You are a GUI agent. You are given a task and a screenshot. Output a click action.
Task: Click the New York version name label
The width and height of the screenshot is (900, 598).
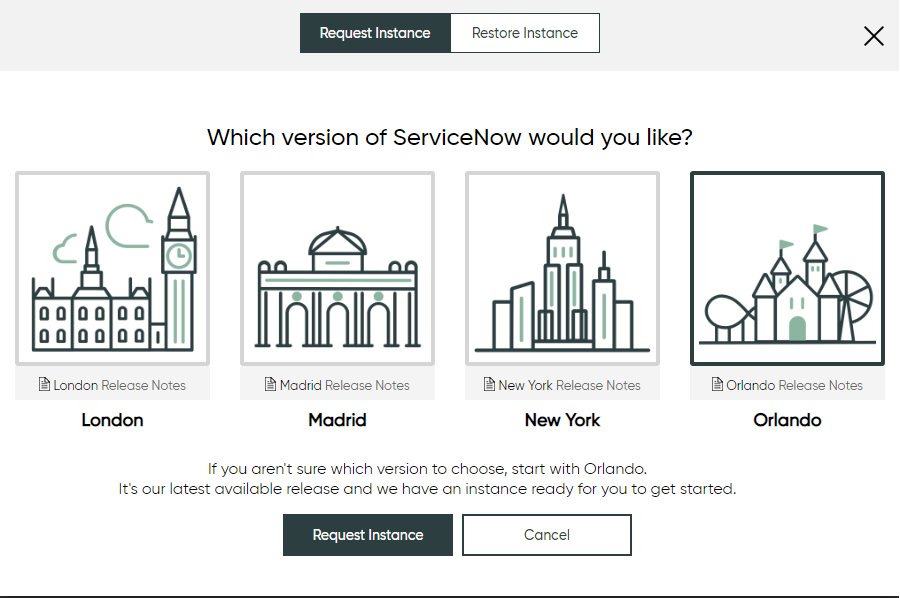pyautogui.click(x=562, y=420)
